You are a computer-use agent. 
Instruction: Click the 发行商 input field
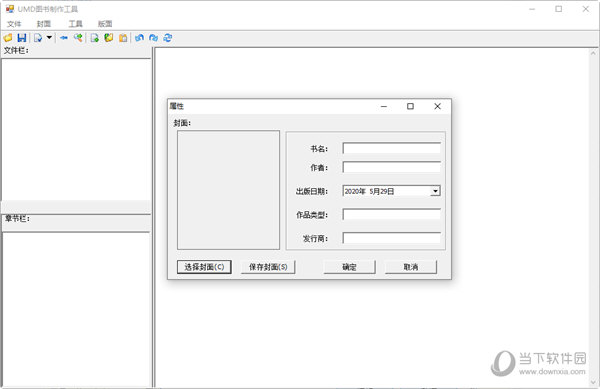391,238
